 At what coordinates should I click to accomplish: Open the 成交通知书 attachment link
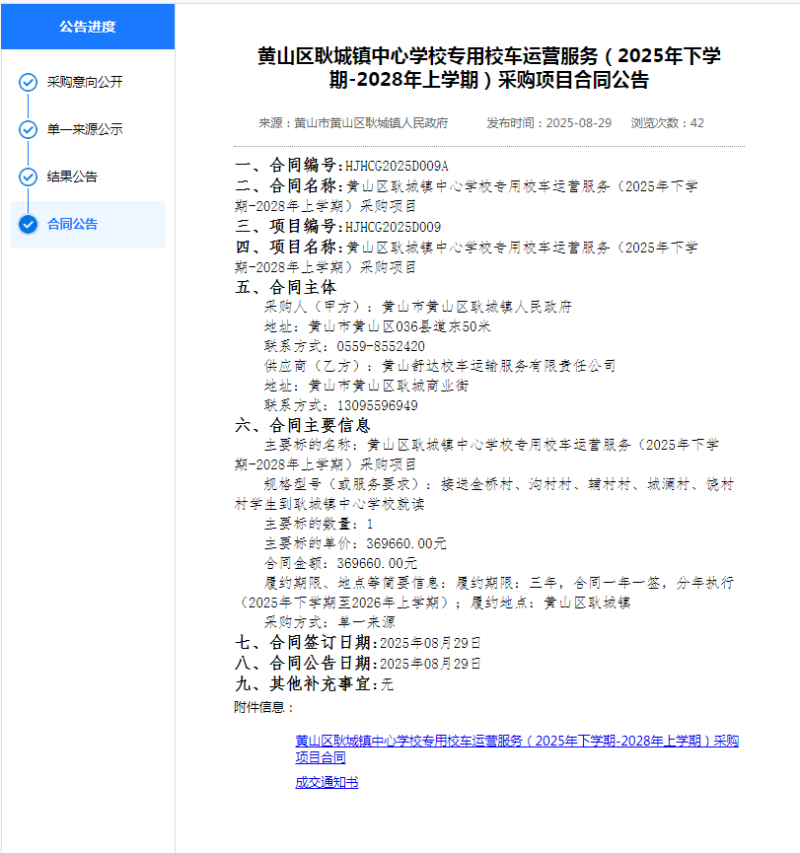tap(326, 782)
